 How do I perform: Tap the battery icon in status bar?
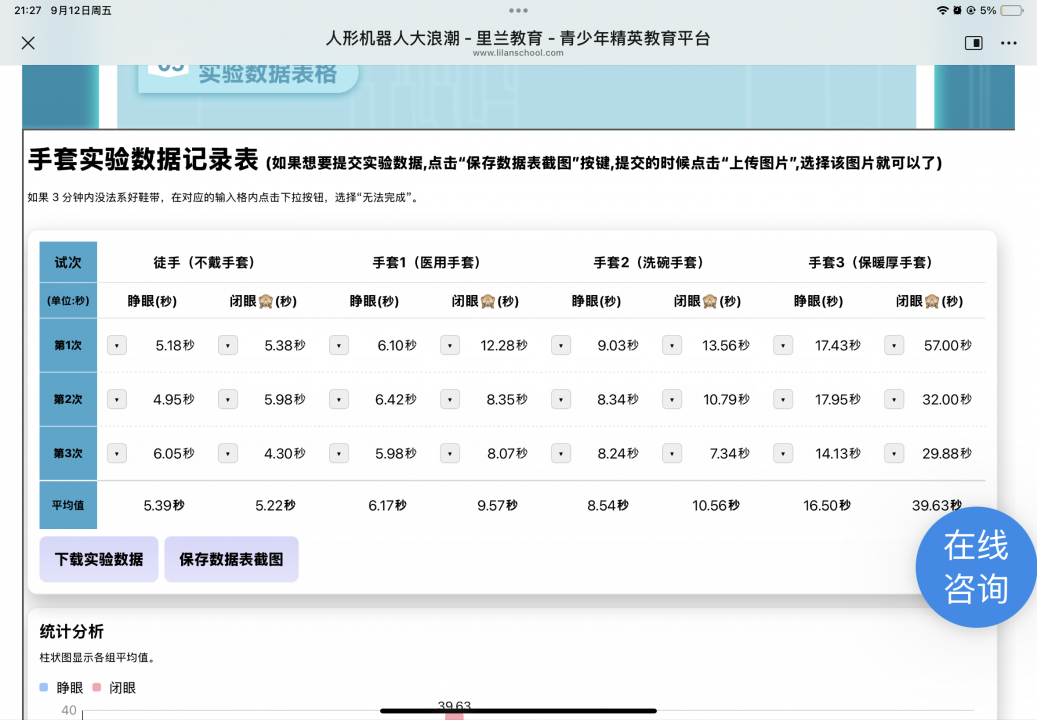click(x=1013, y=10)
